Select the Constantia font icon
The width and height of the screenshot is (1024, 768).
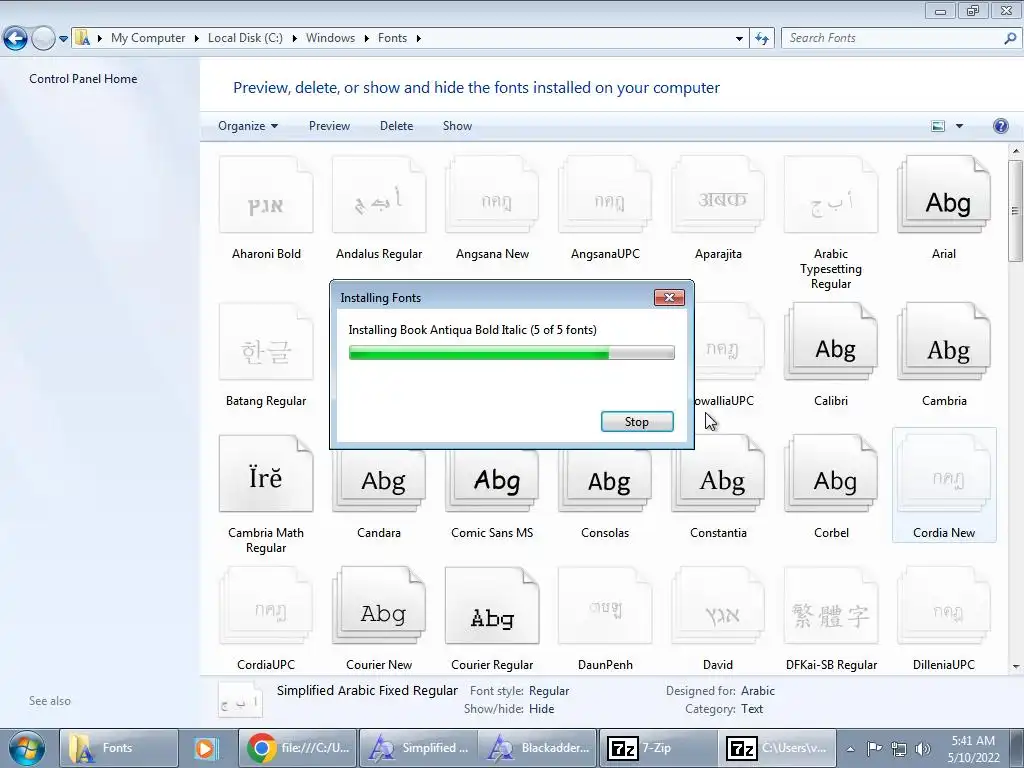[x=718, y=475]
